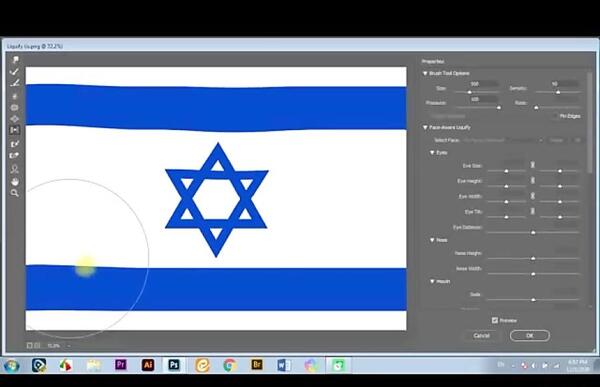Click the Nose Height slider
The image size is (600, 387).
click(533, 259)
